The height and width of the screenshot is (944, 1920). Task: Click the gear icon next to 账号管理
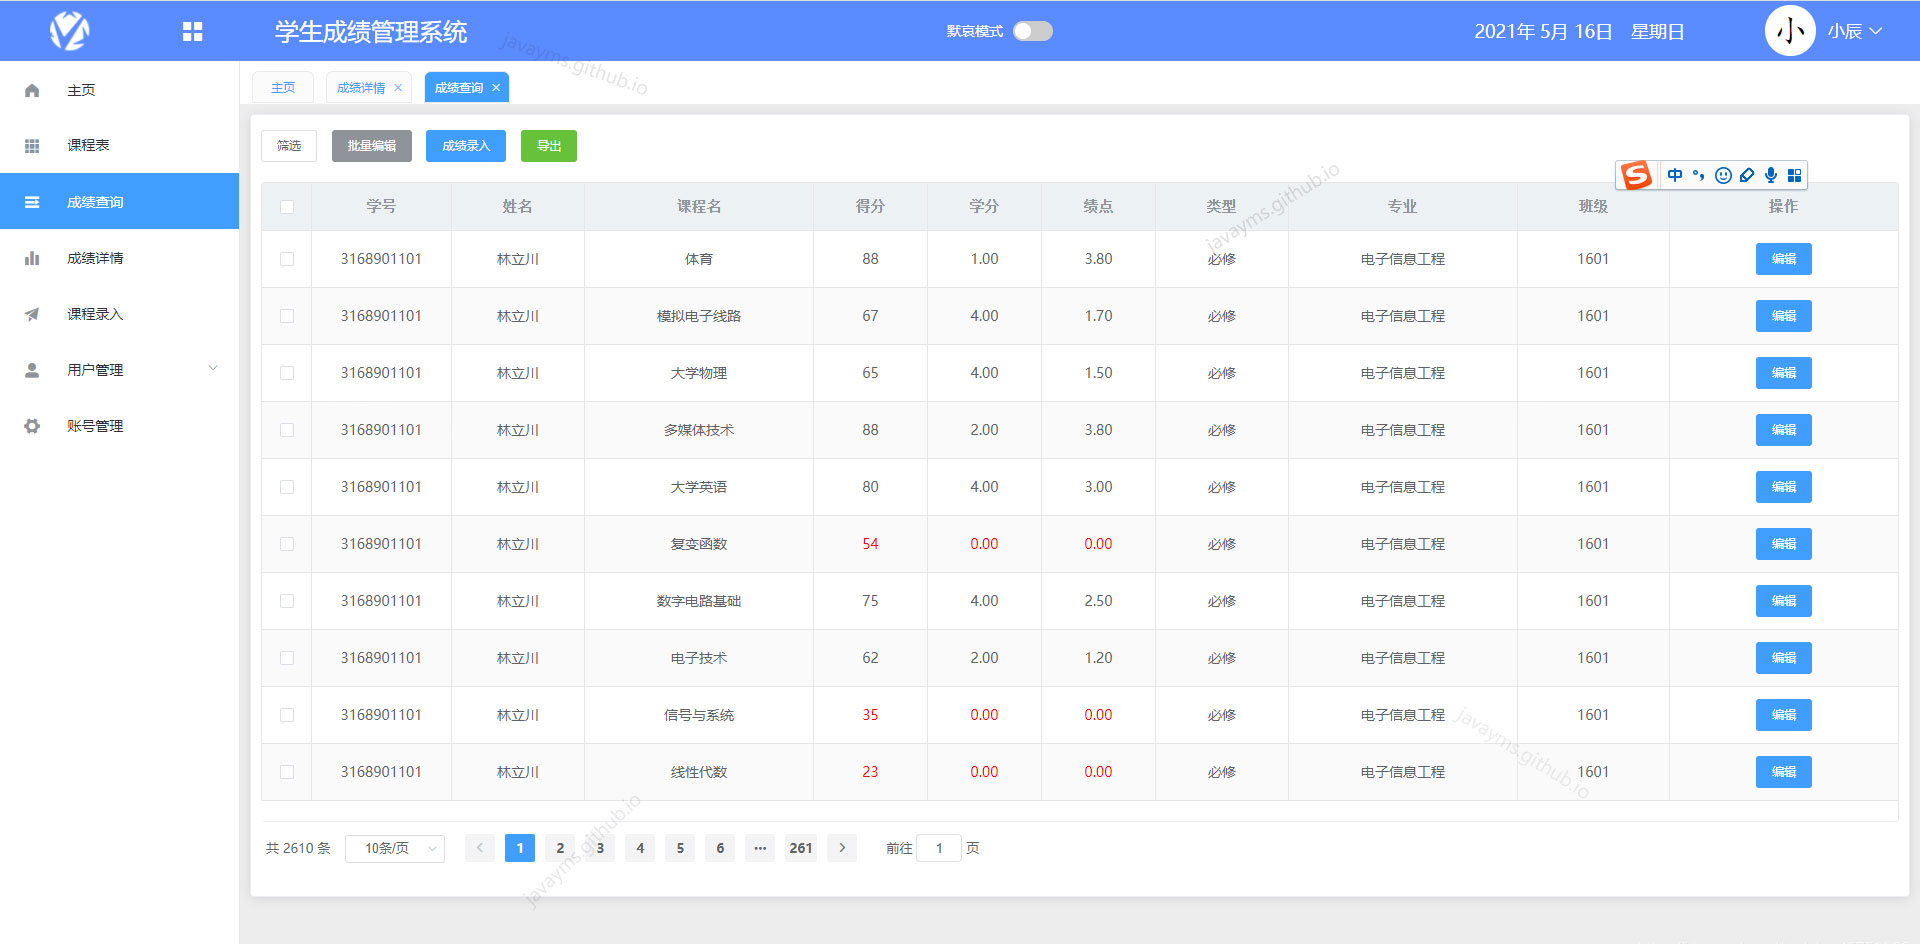31,425
